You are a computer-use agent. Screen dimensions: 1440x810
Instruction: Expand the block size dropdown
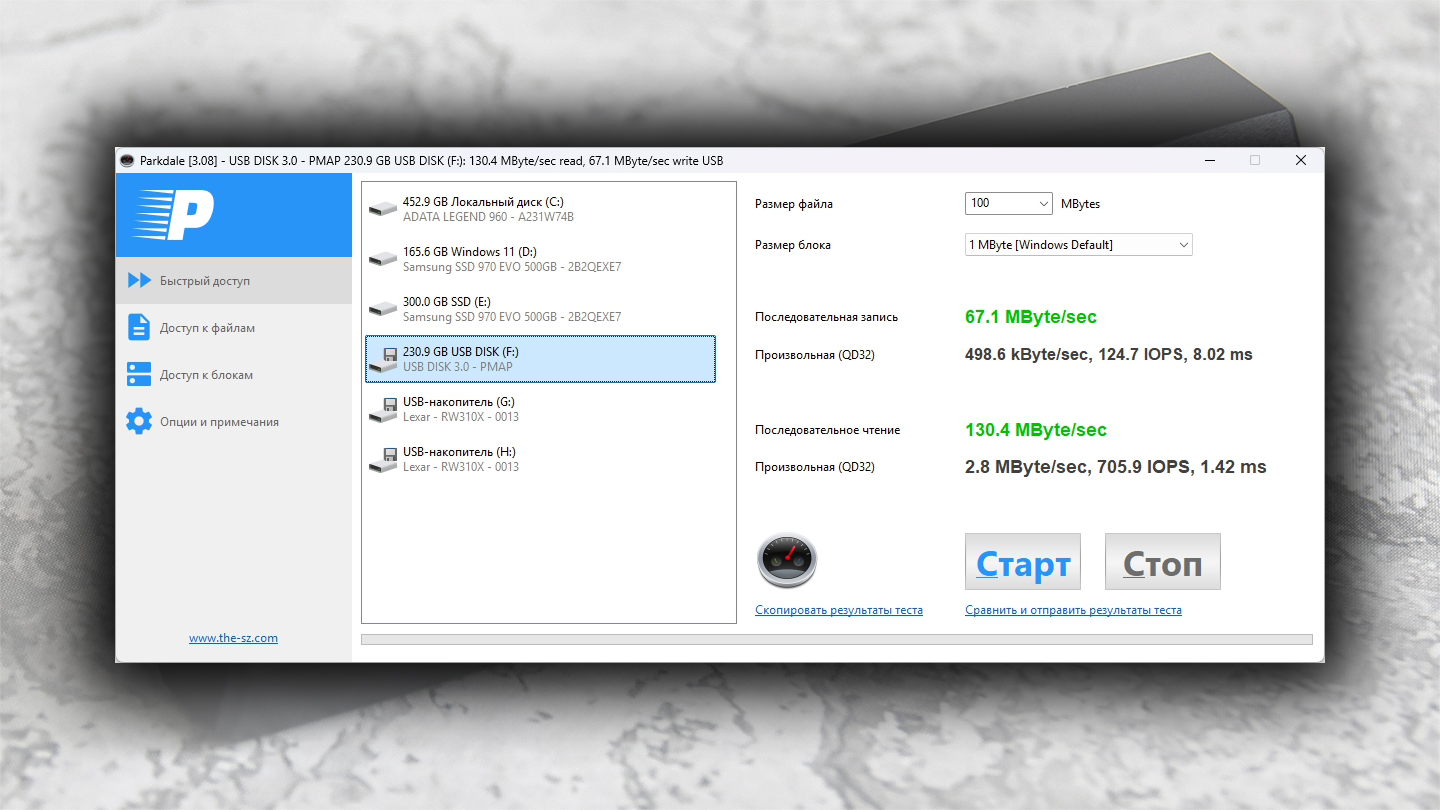(x=1079, y=244)
